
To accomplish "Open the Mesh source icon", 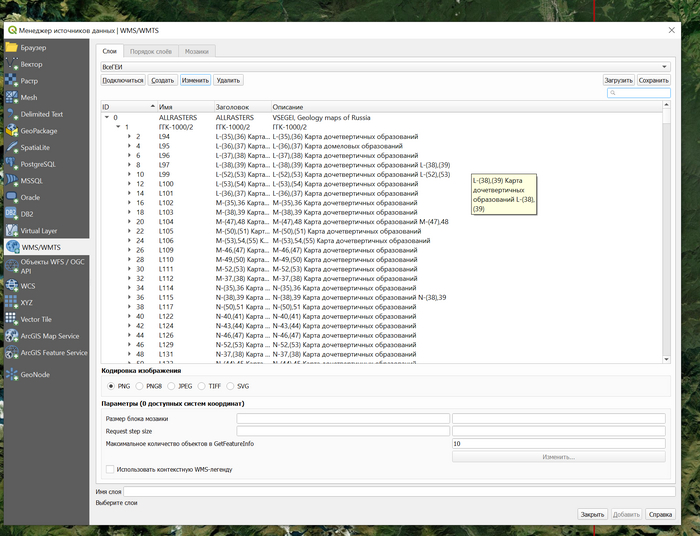I will [12, 98].
